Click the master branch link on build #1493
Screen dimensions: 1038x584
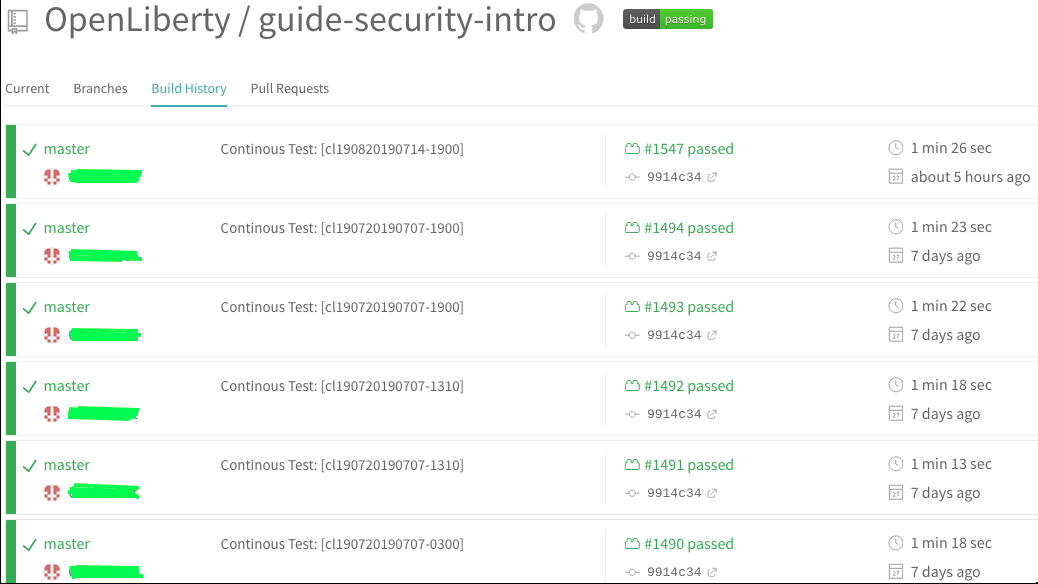coord(67,306)
